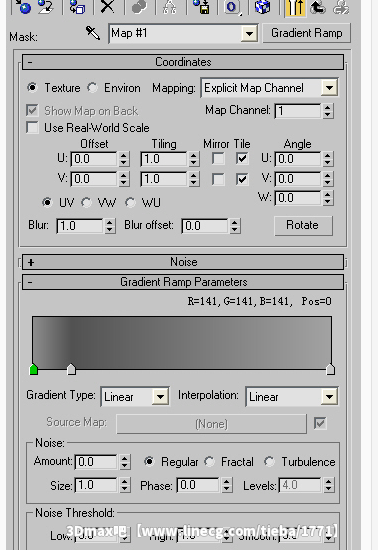The height and width of the screenshot is (550, 378).
Task: Open the Mapping dropdown Explicit Map Channel
Action: [x=269, y=88]
